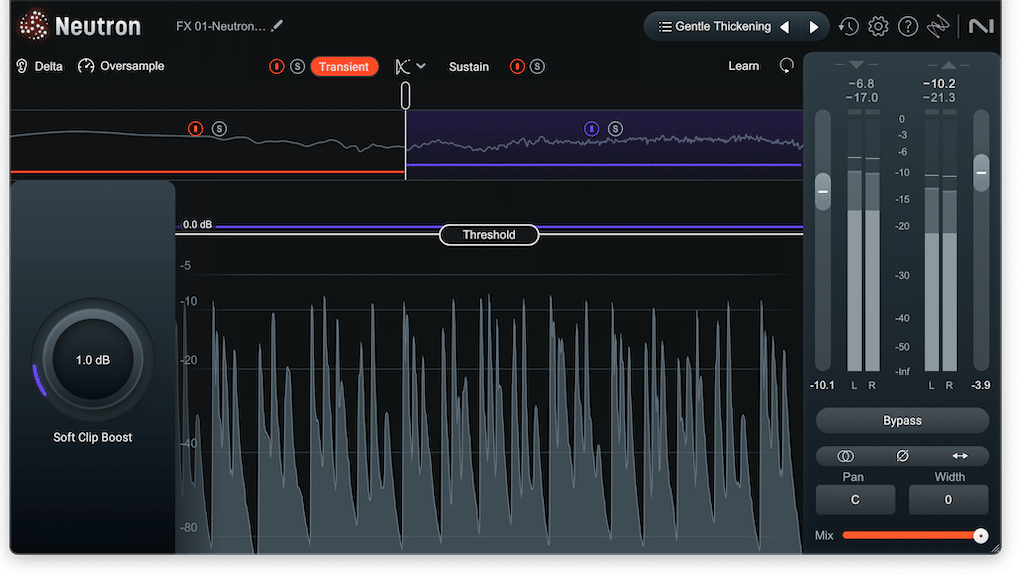The image size is (1024, 581).
Task: Click the Bypass button
Action: [902, 421]
